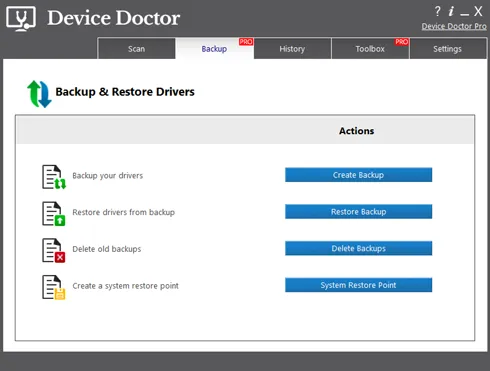Click the "Backup your drivers" text
490x371 pixels.
coord(108,176)
